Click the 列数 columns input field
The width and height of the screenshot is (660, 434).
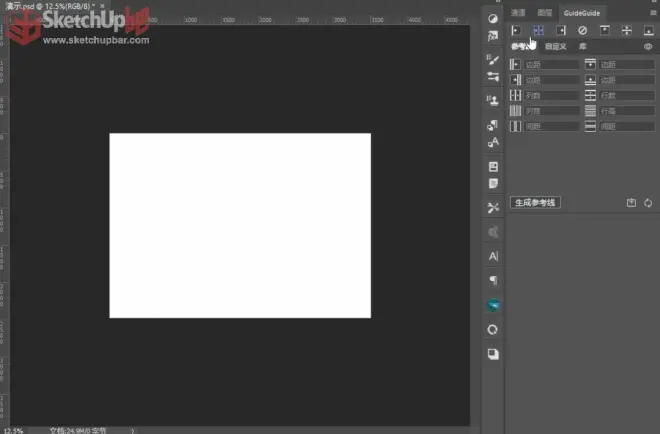551,96
